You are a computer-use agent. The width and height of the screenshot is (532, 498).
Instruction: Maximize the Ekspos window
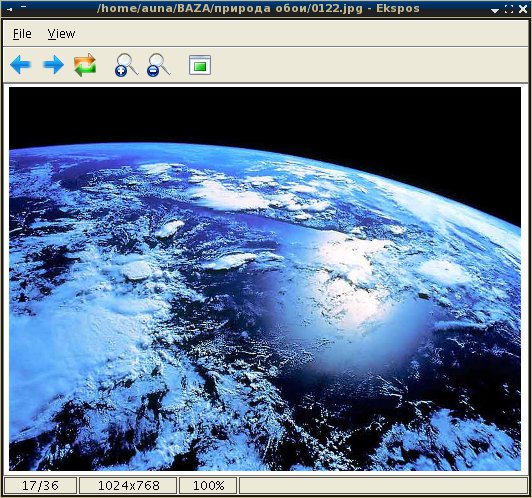509,9
